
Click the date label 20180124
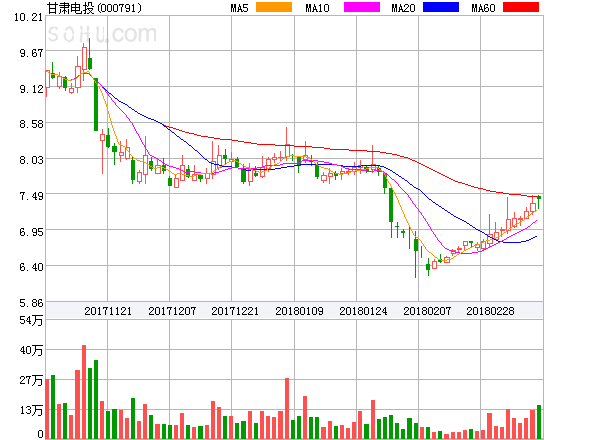click(x=363, y=311)
